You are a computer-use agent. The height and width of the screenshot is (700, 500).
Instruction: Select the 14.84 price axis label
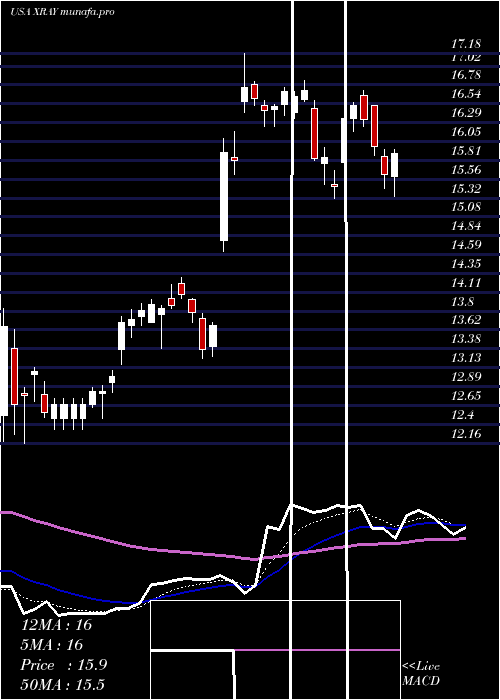(466, 225)
